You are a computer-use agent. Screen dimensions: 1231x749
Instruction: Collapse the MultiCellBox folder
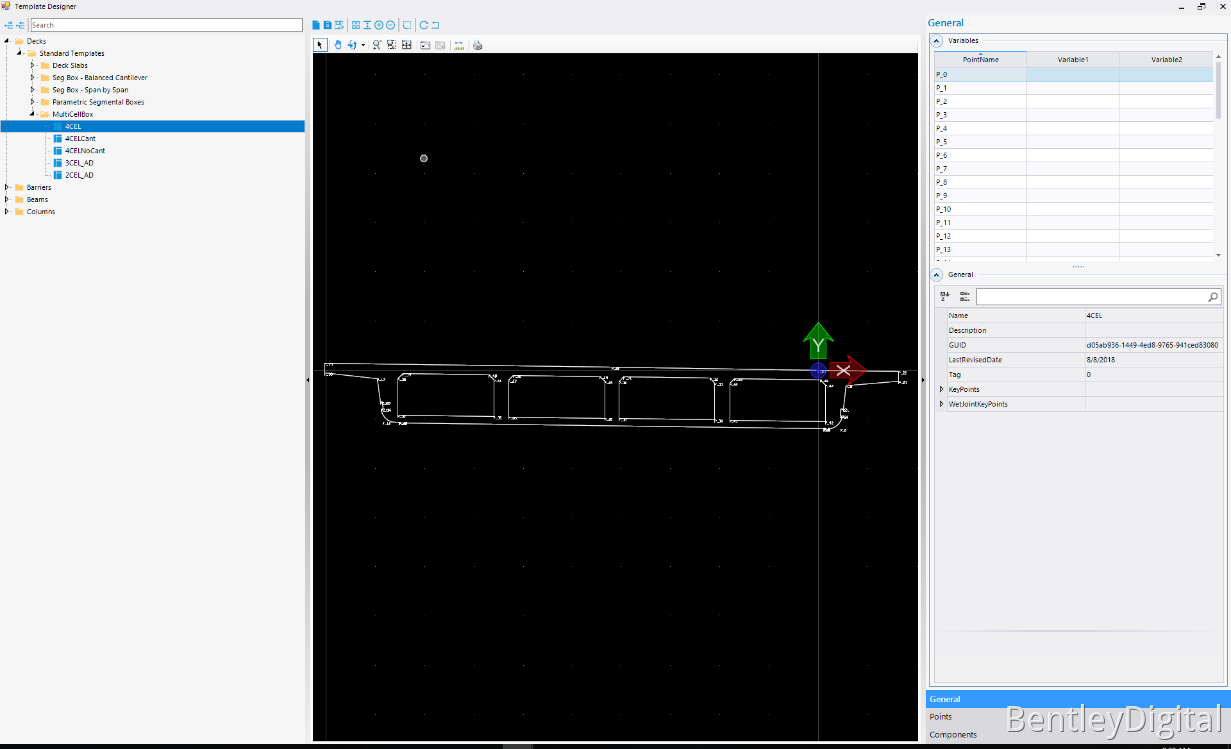pyautogui.click(x=33, y=114)
